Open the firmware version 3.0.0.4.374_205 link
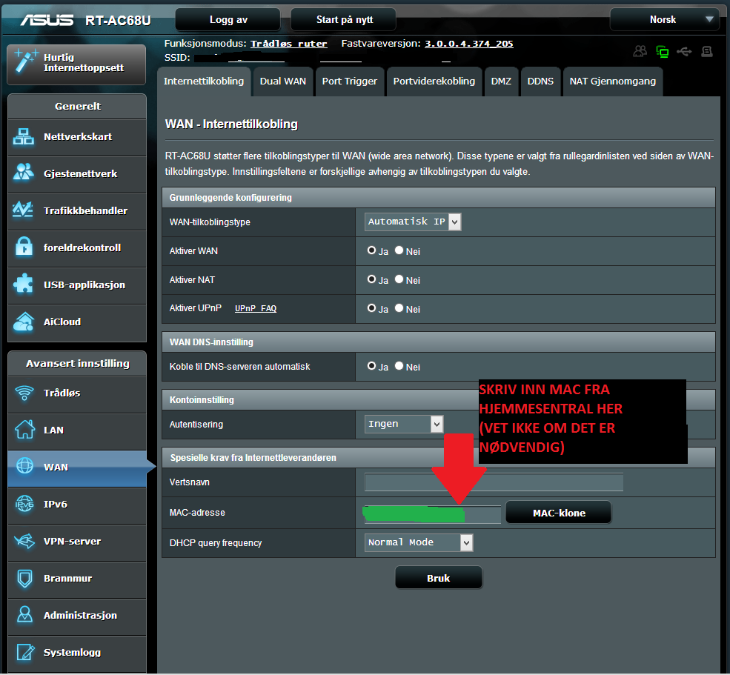 (x=469, y=44)
